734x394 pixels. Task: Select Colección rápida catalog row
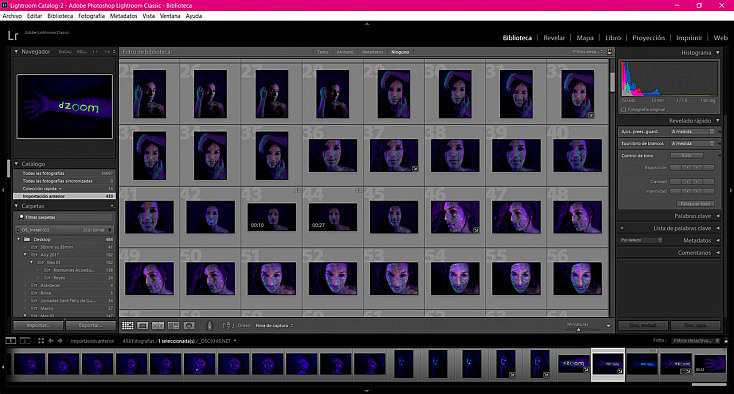(x=65, y=189)
